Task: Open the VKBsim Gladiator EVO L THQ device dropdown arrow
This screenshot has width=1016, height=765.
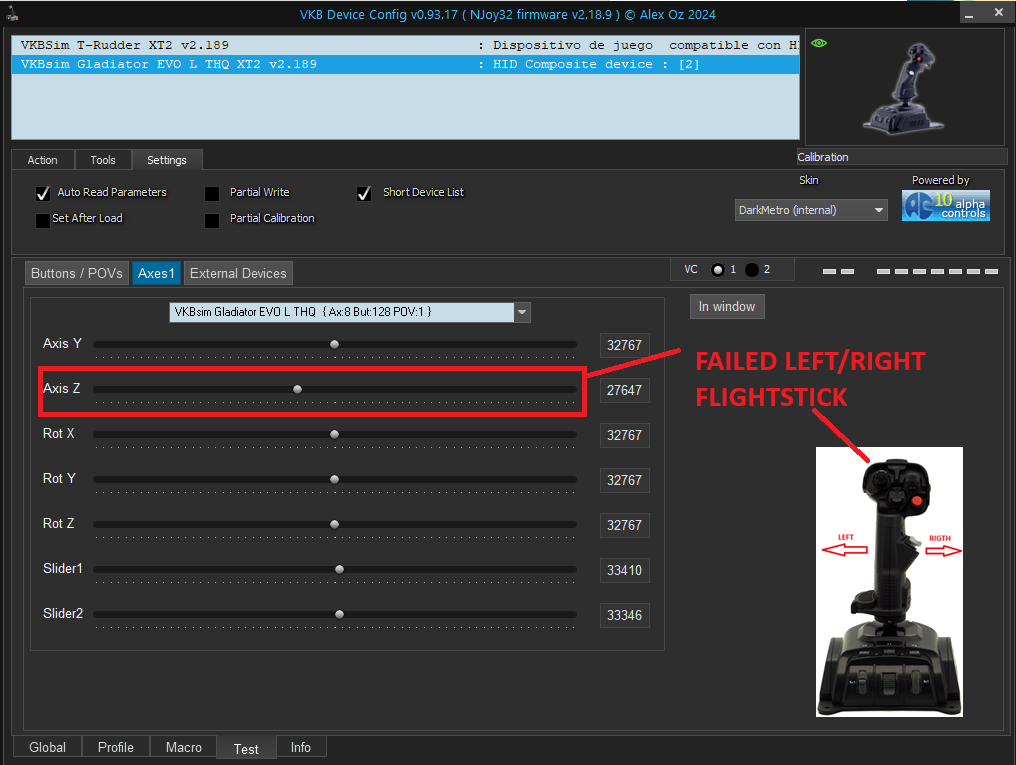Action: tap(522, 312)
